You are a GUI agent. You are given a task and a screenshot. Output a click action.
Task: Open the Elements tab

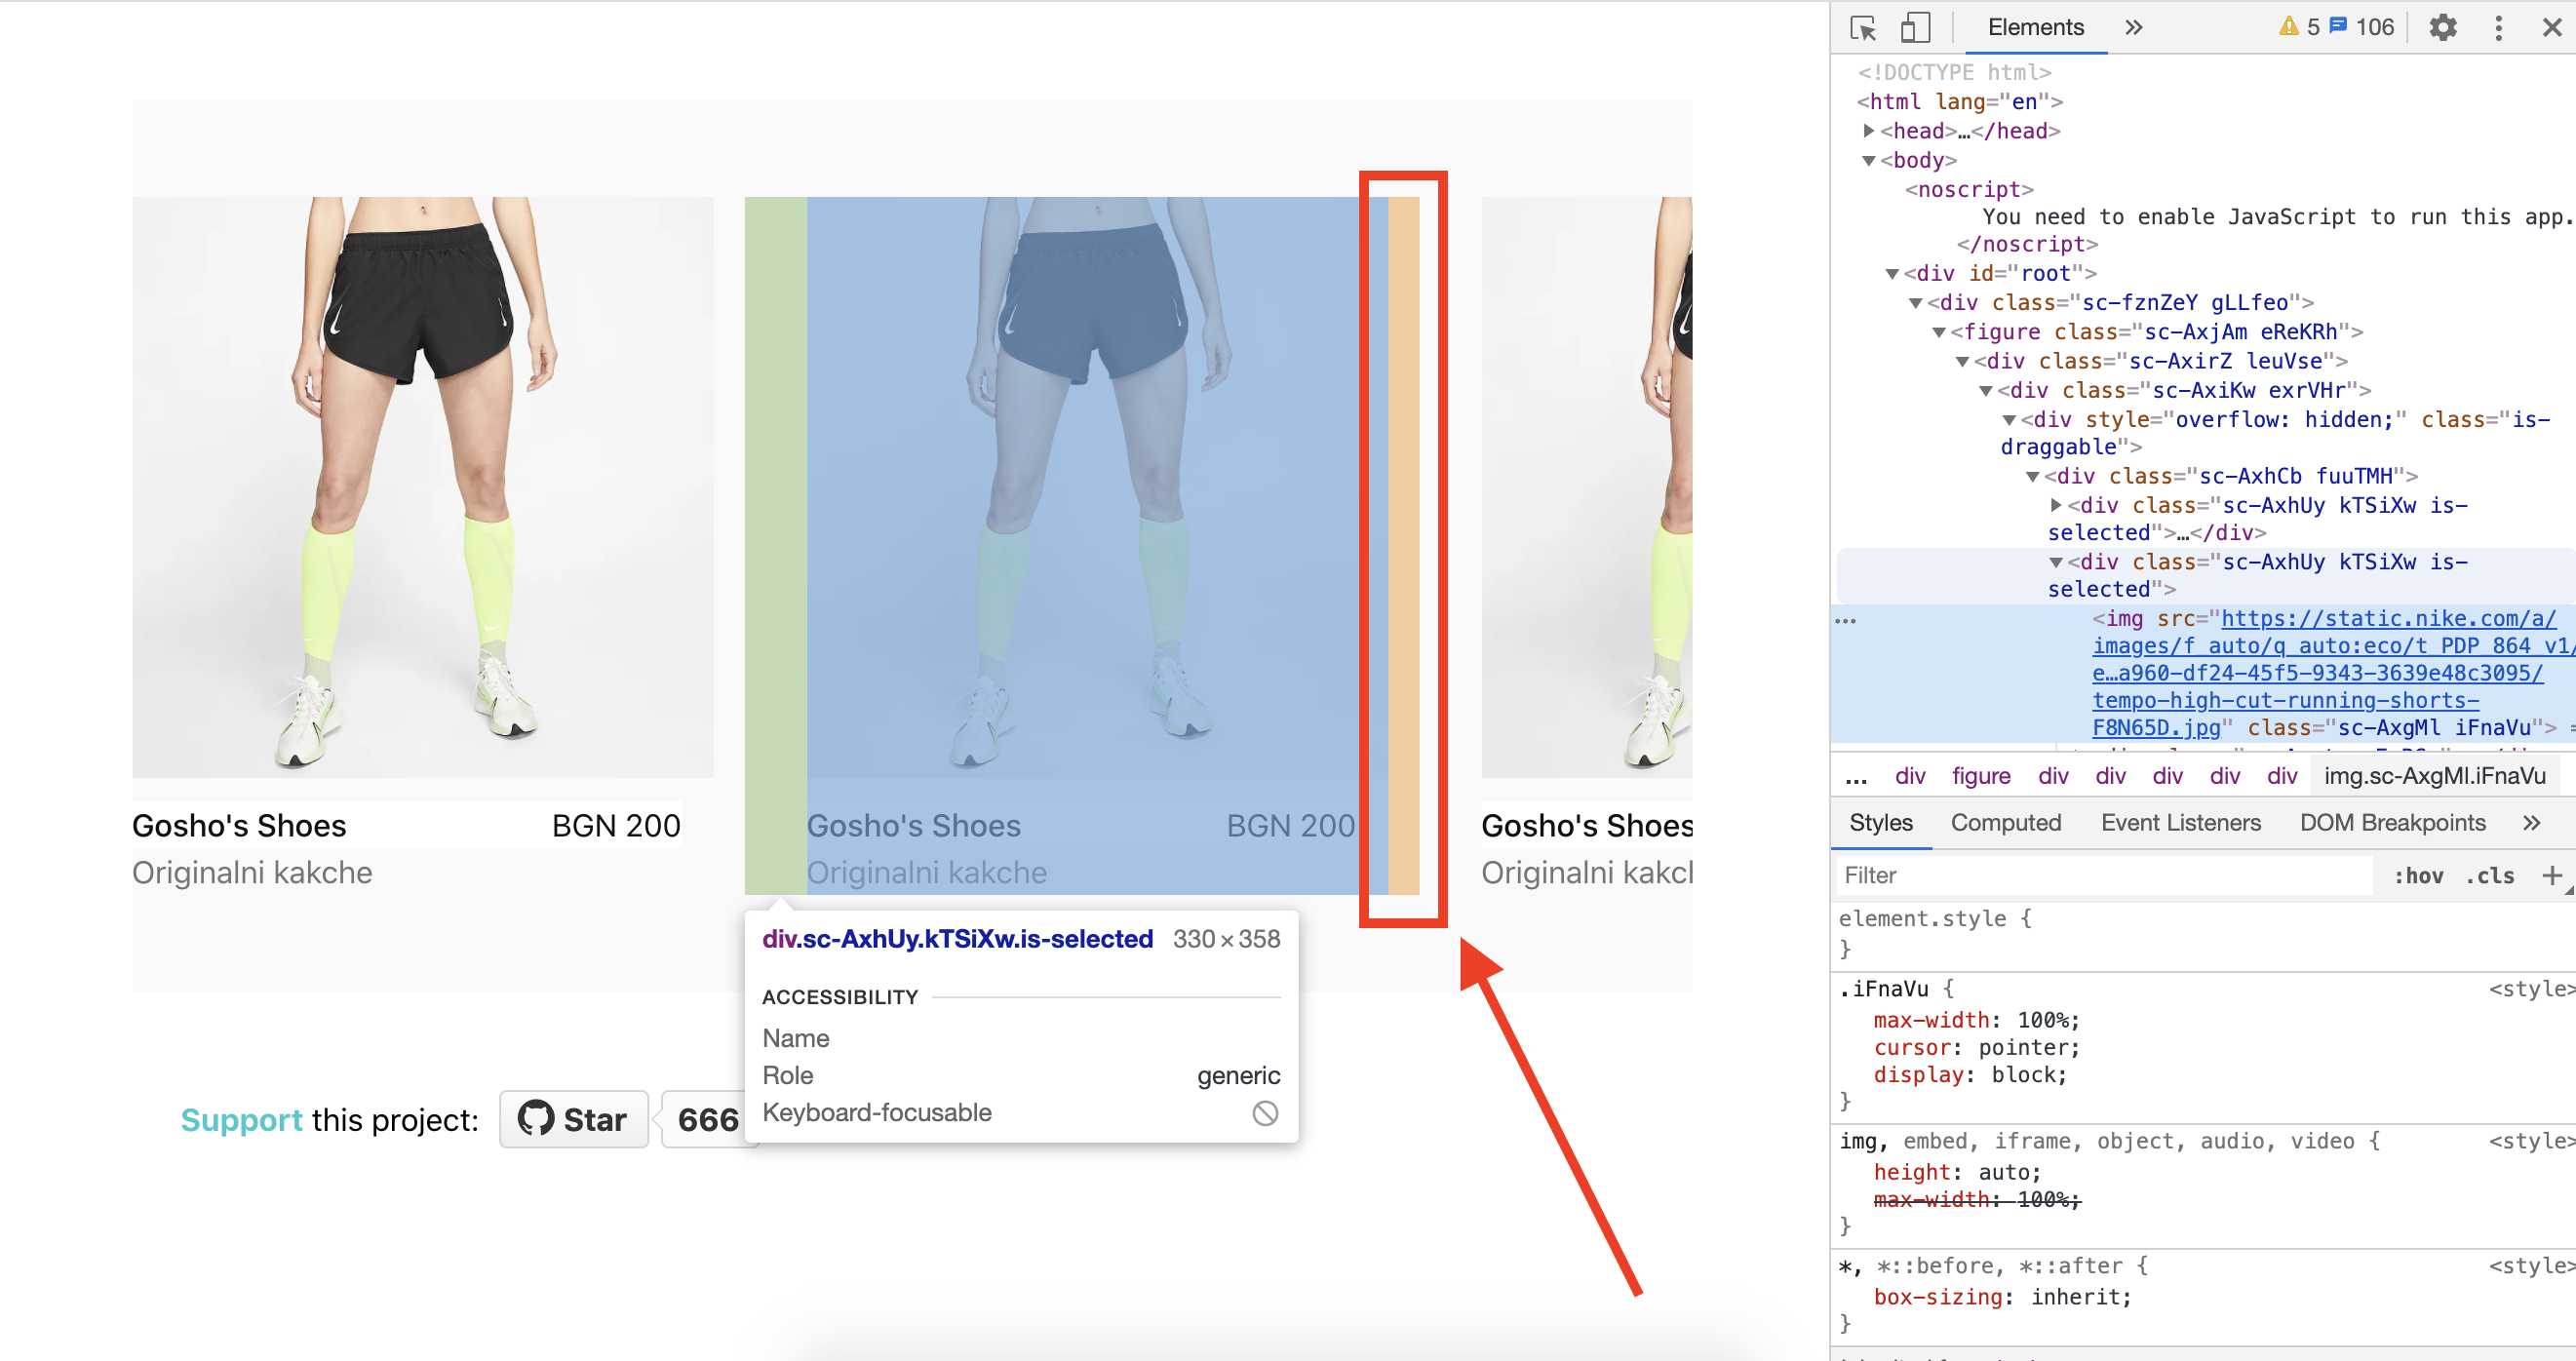2035,27
